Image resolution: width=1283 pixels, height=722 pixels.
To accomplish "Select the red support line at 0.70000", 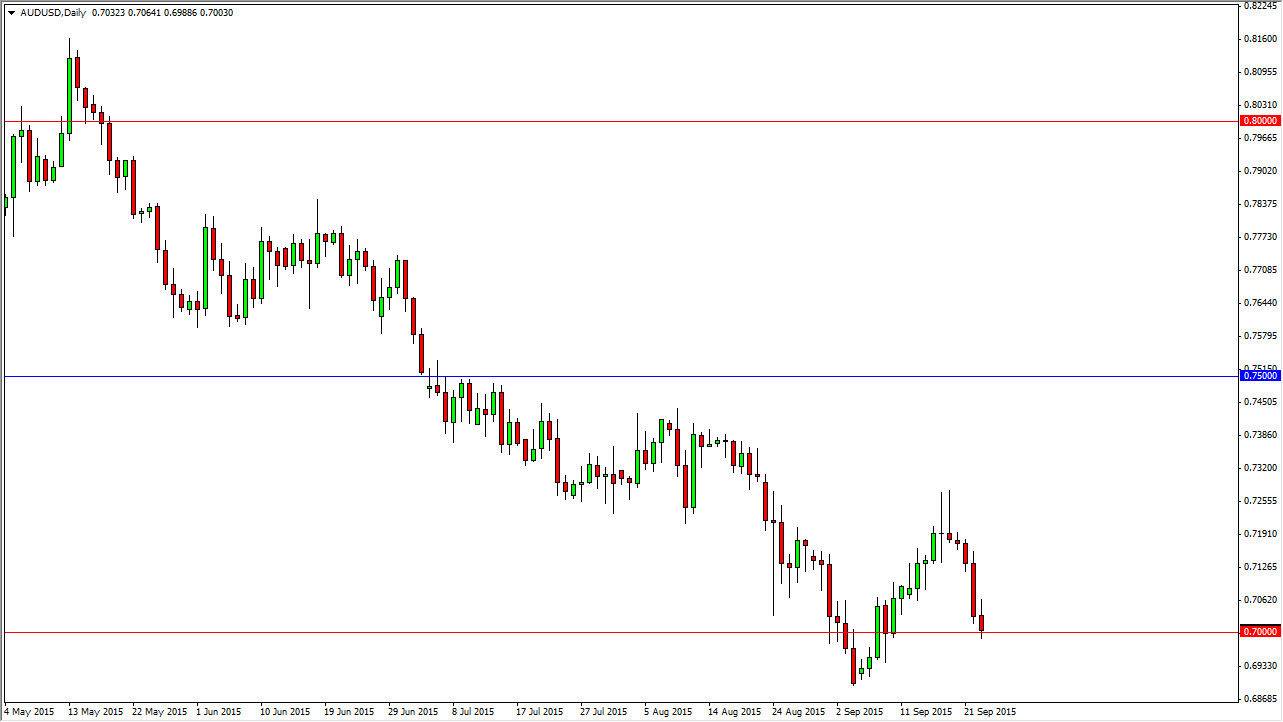I will pos(600,630).
